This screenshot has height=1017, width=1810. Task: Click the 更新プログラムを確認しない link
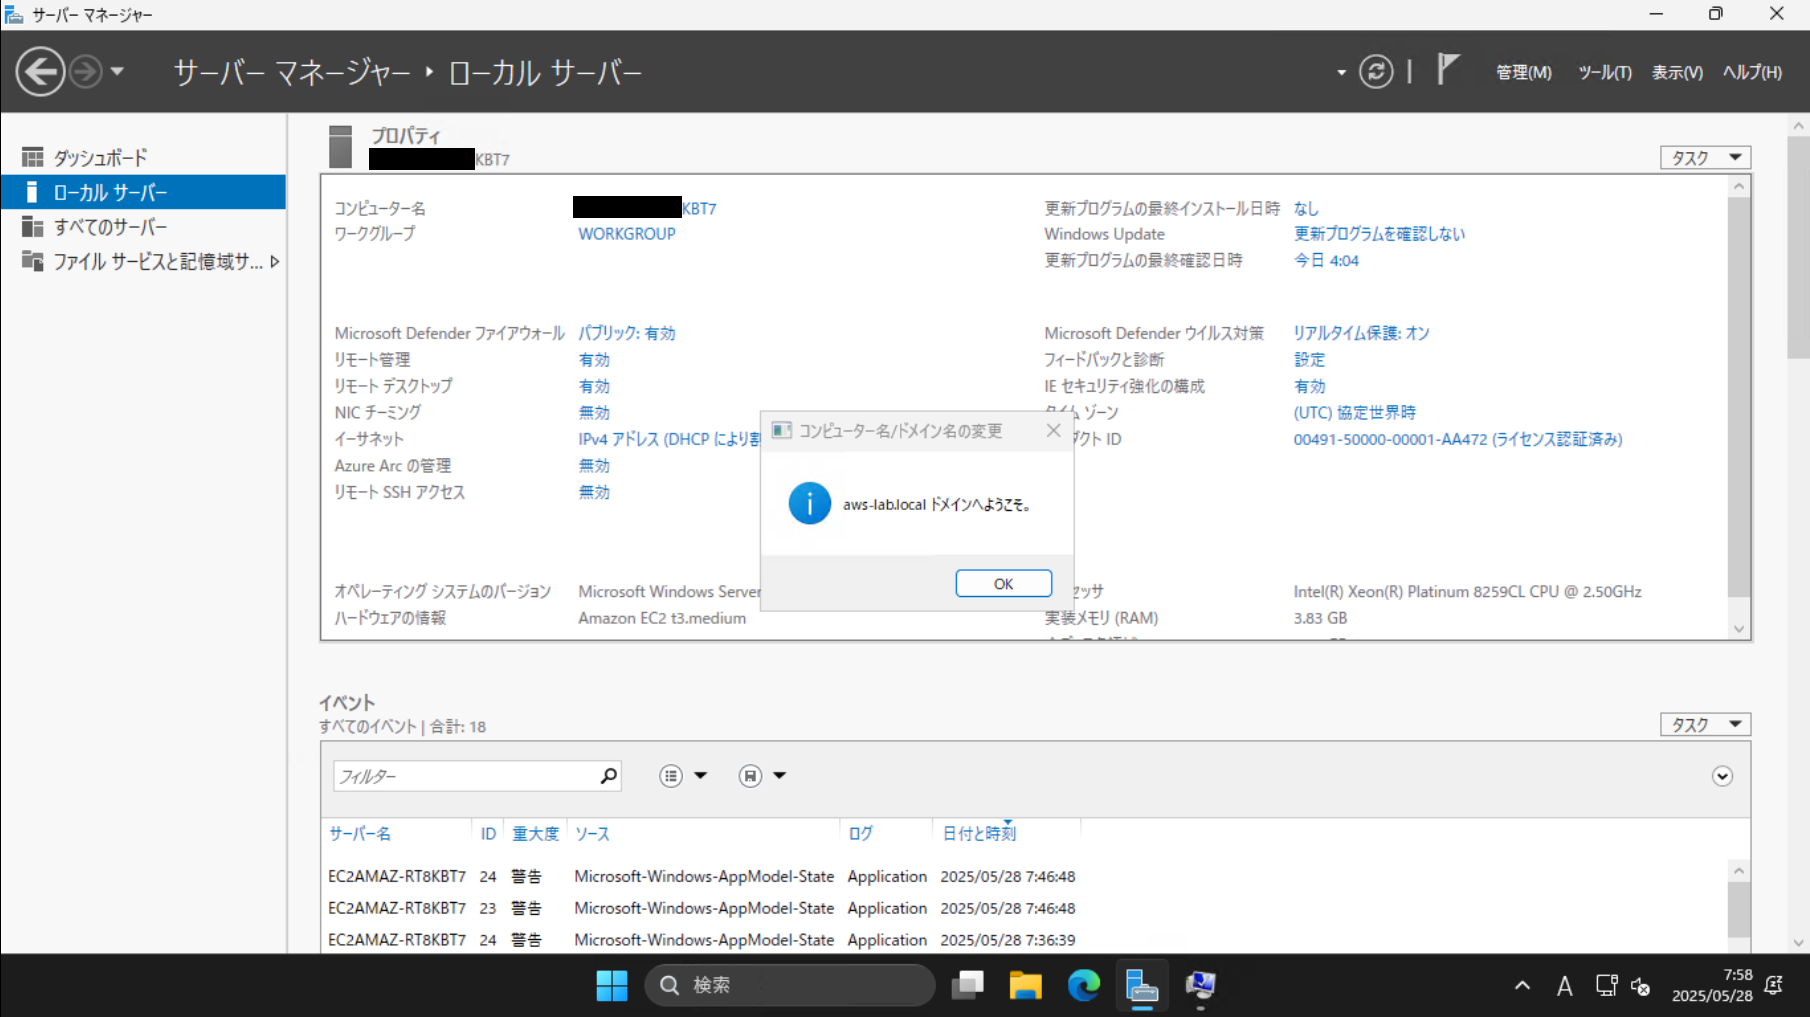pos(1379,234)
